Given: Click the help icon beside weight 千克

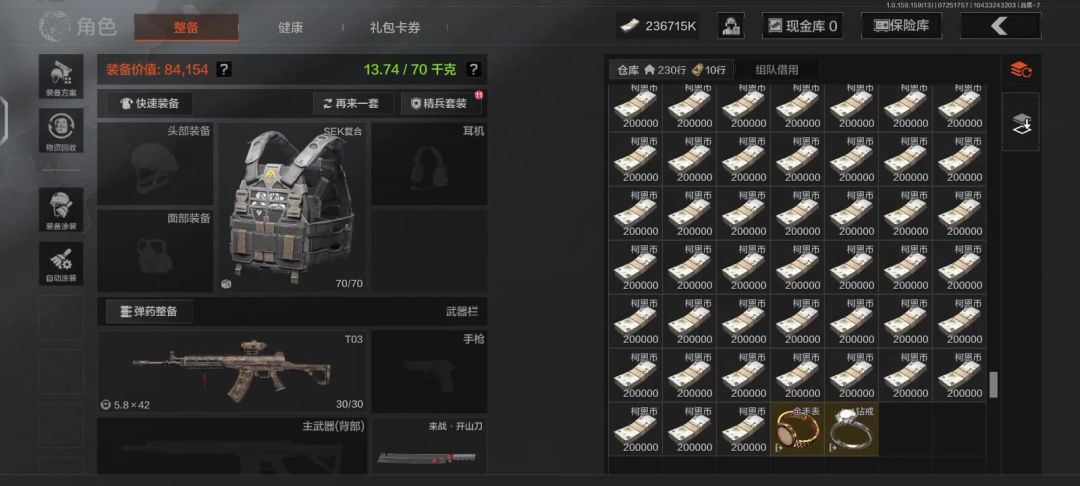Looking at the screenshot, I should coord(472,70).
